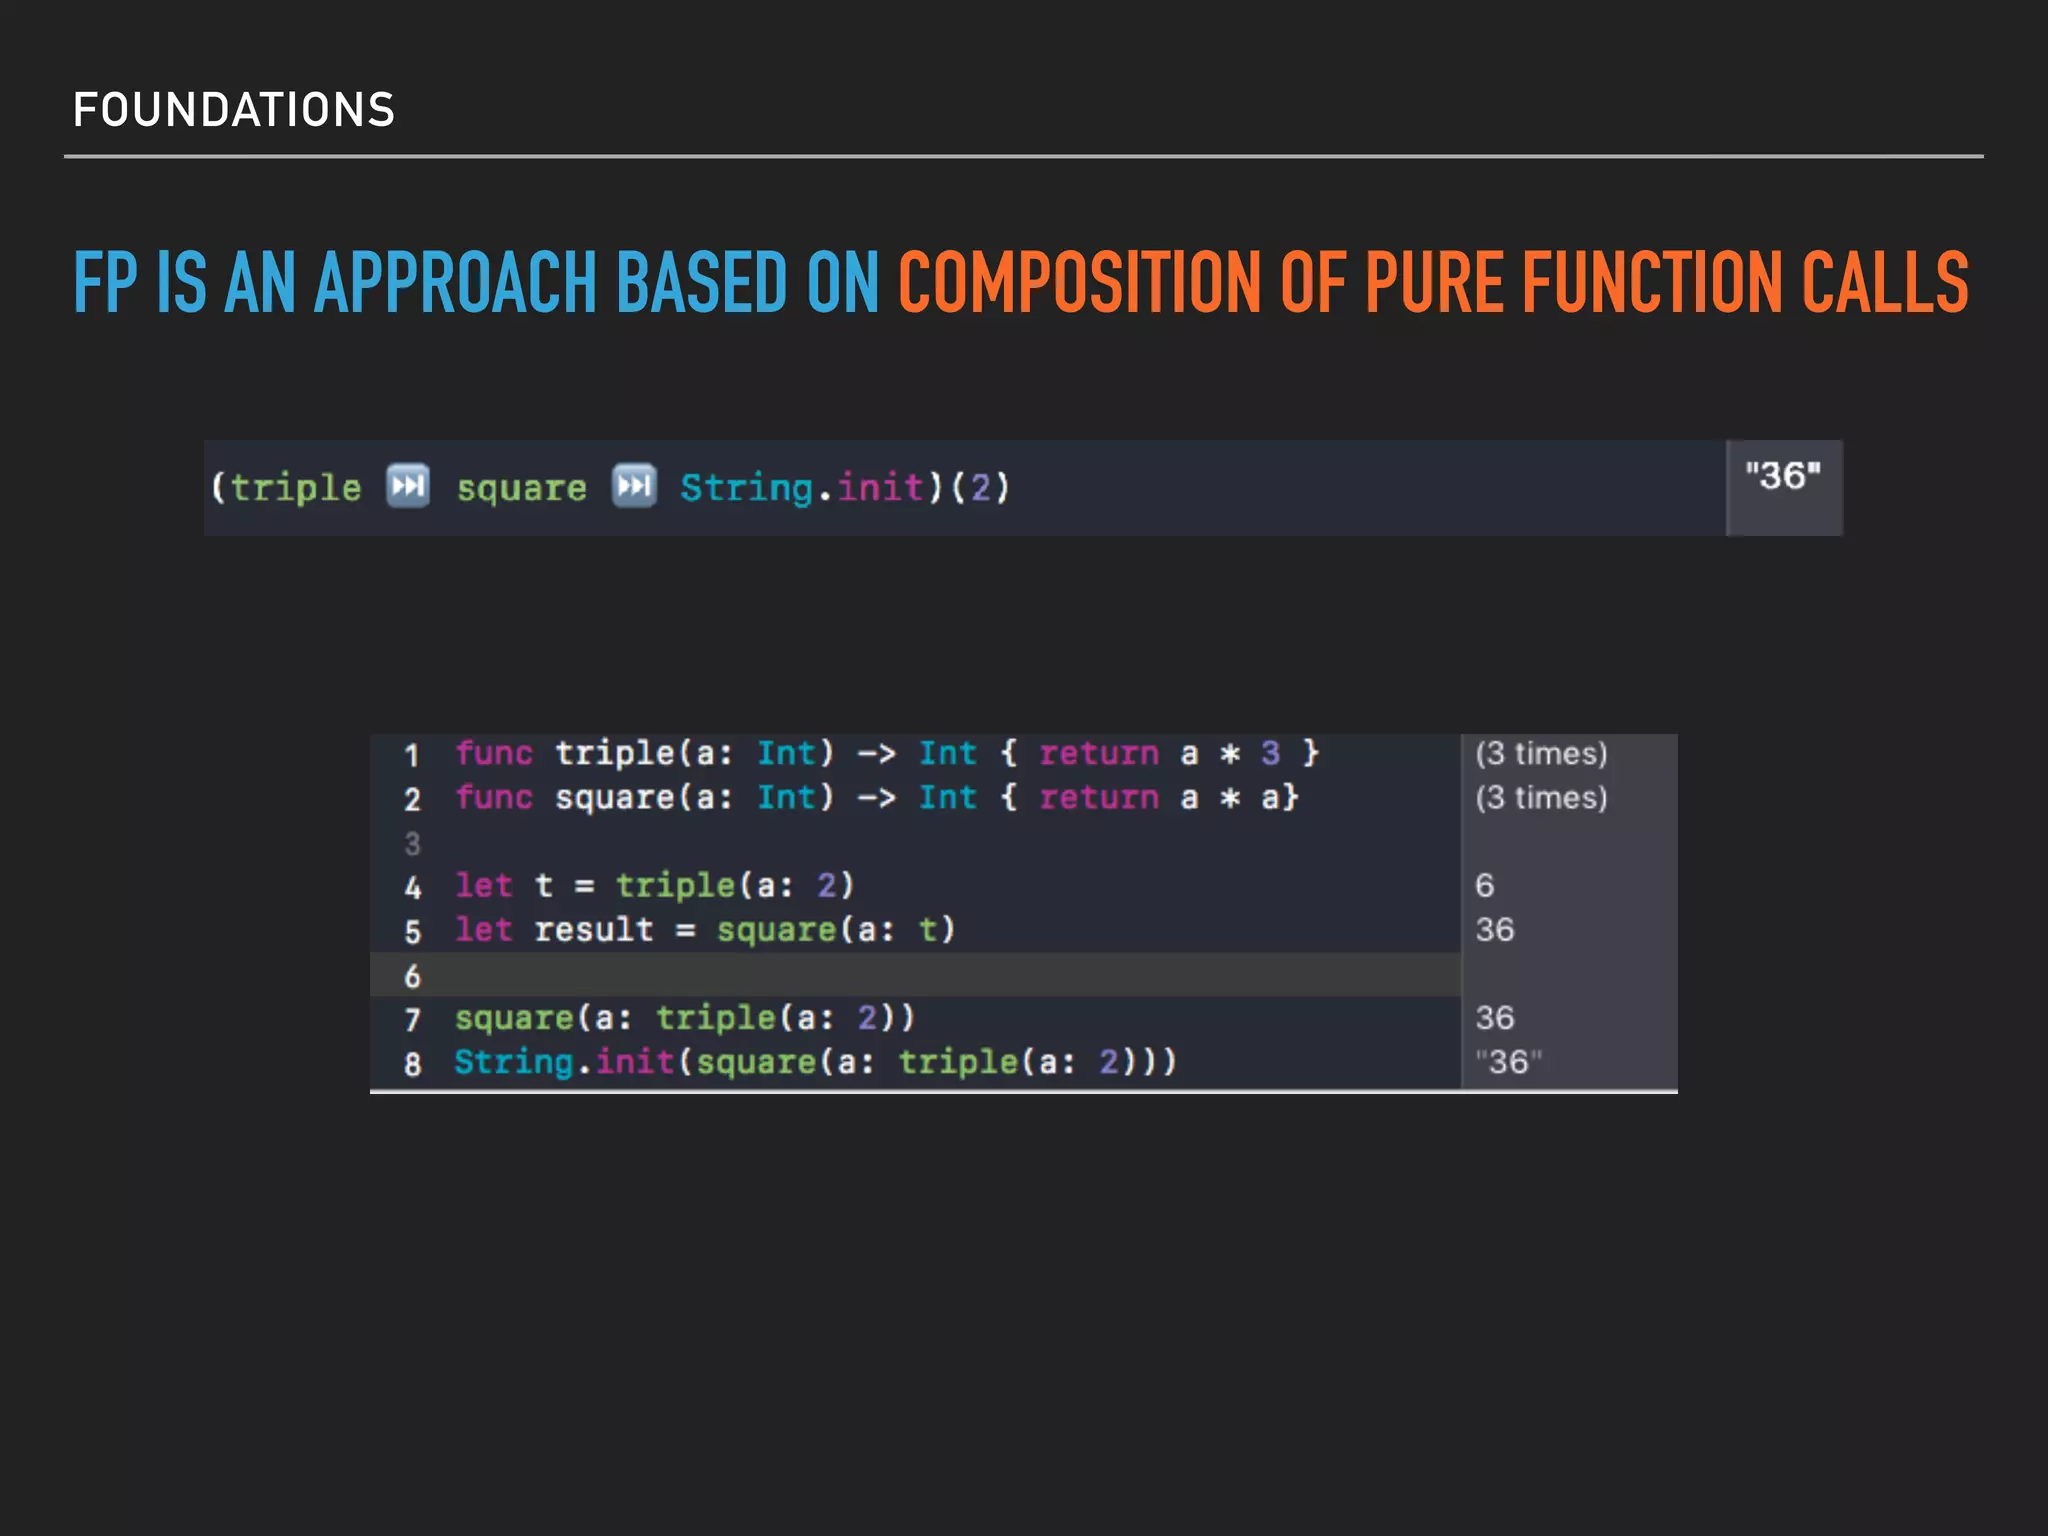Click the 'let result = square(a: t)' line

pos(704,930)
